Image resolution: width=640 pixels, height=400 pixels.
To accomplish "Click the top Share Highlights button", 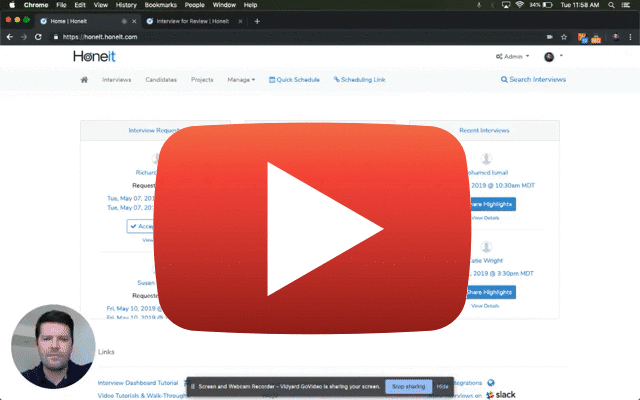I will [x=492, y=204].
